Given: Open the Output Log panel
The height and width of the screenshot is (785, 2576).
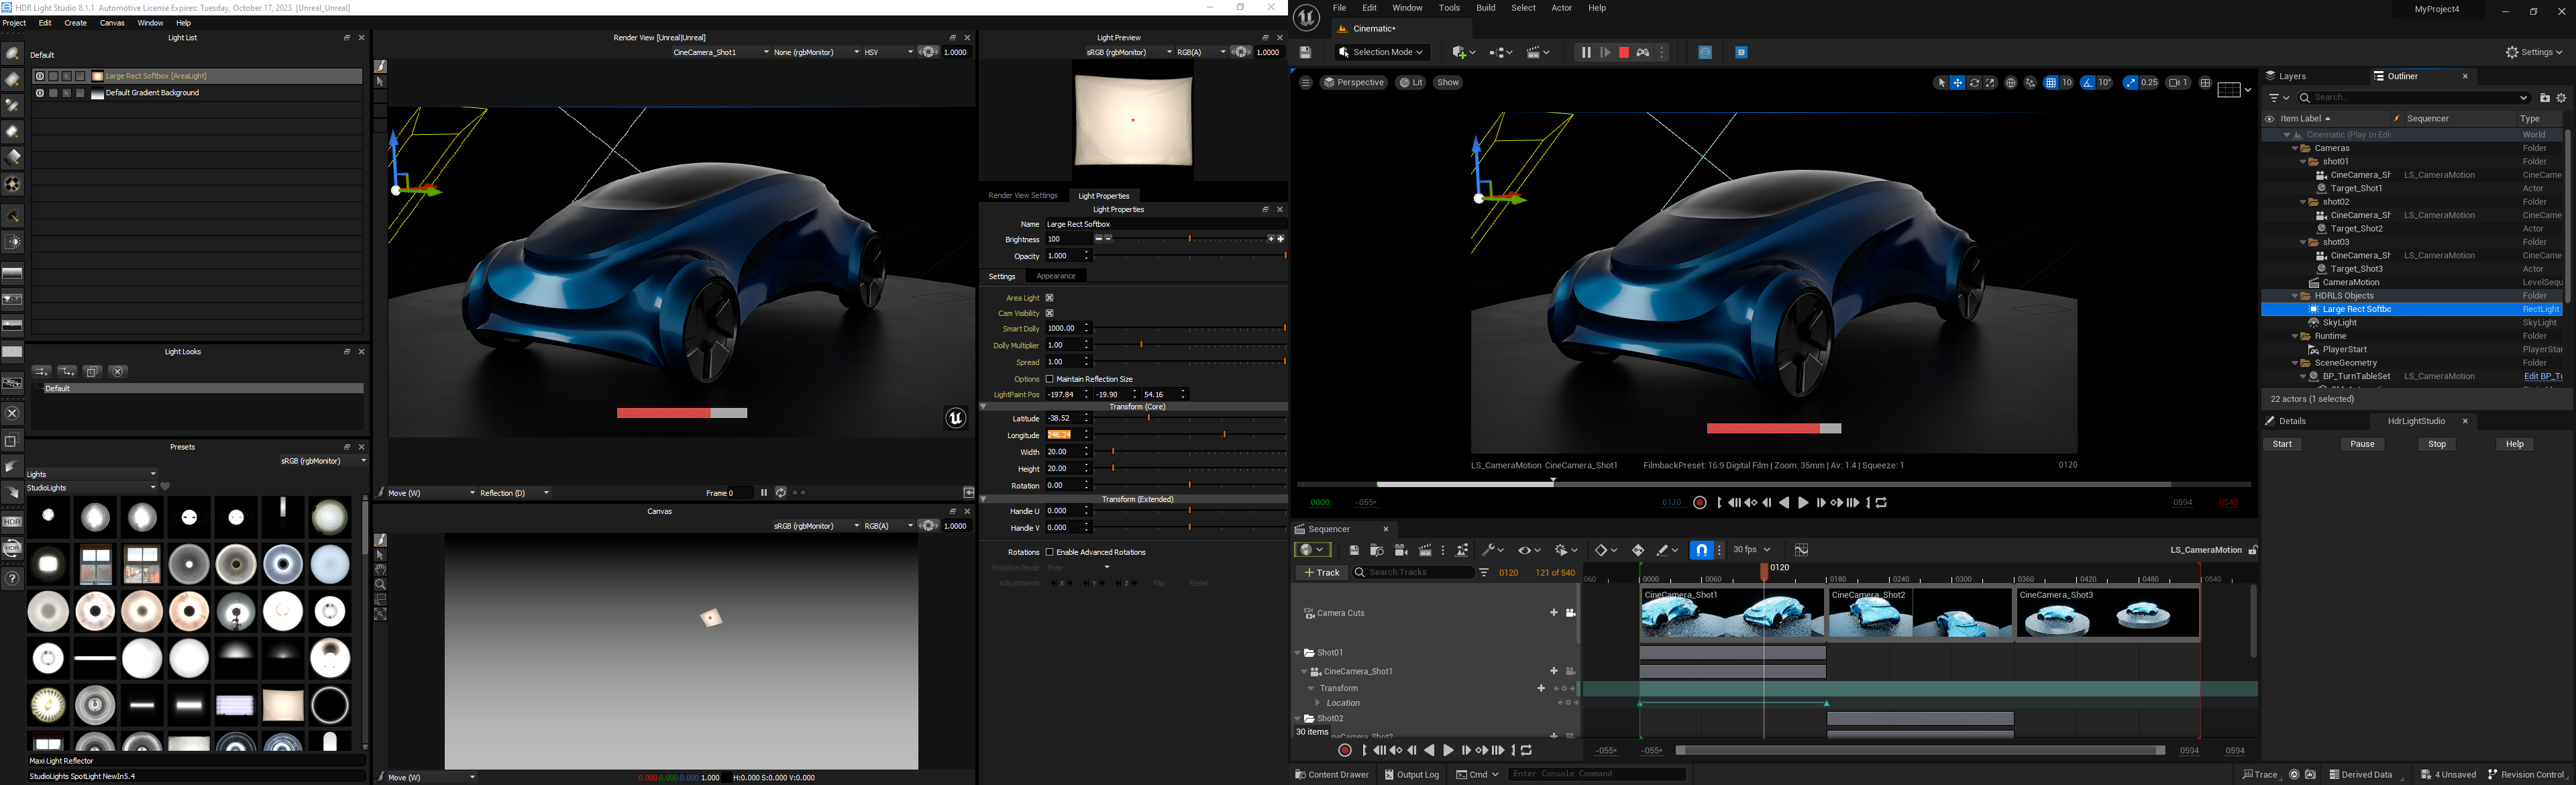Looking at the screenshot, I should click(x=1412, y=775).
